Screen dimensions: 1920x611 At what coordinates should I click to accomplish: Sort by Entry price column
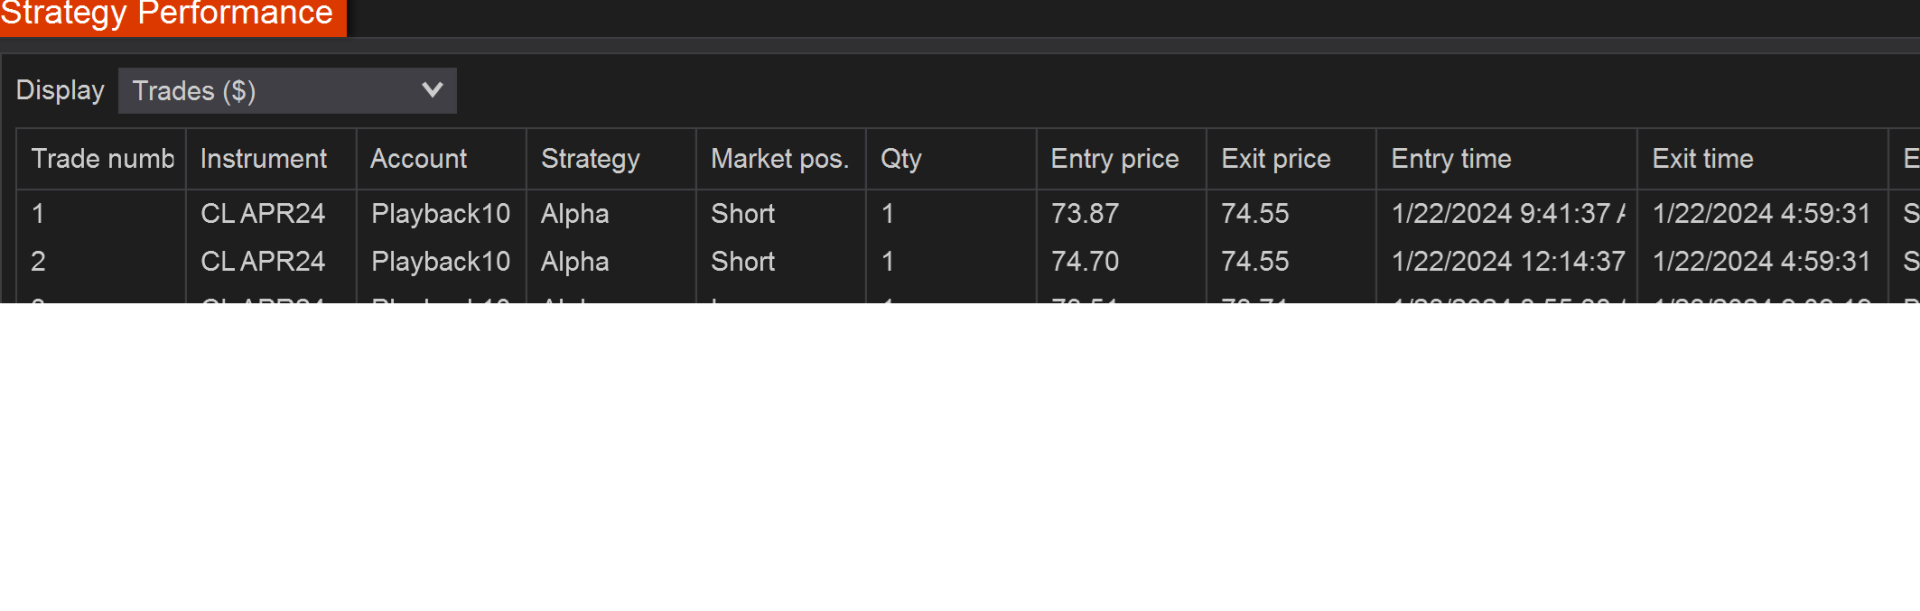(1114, 159)
